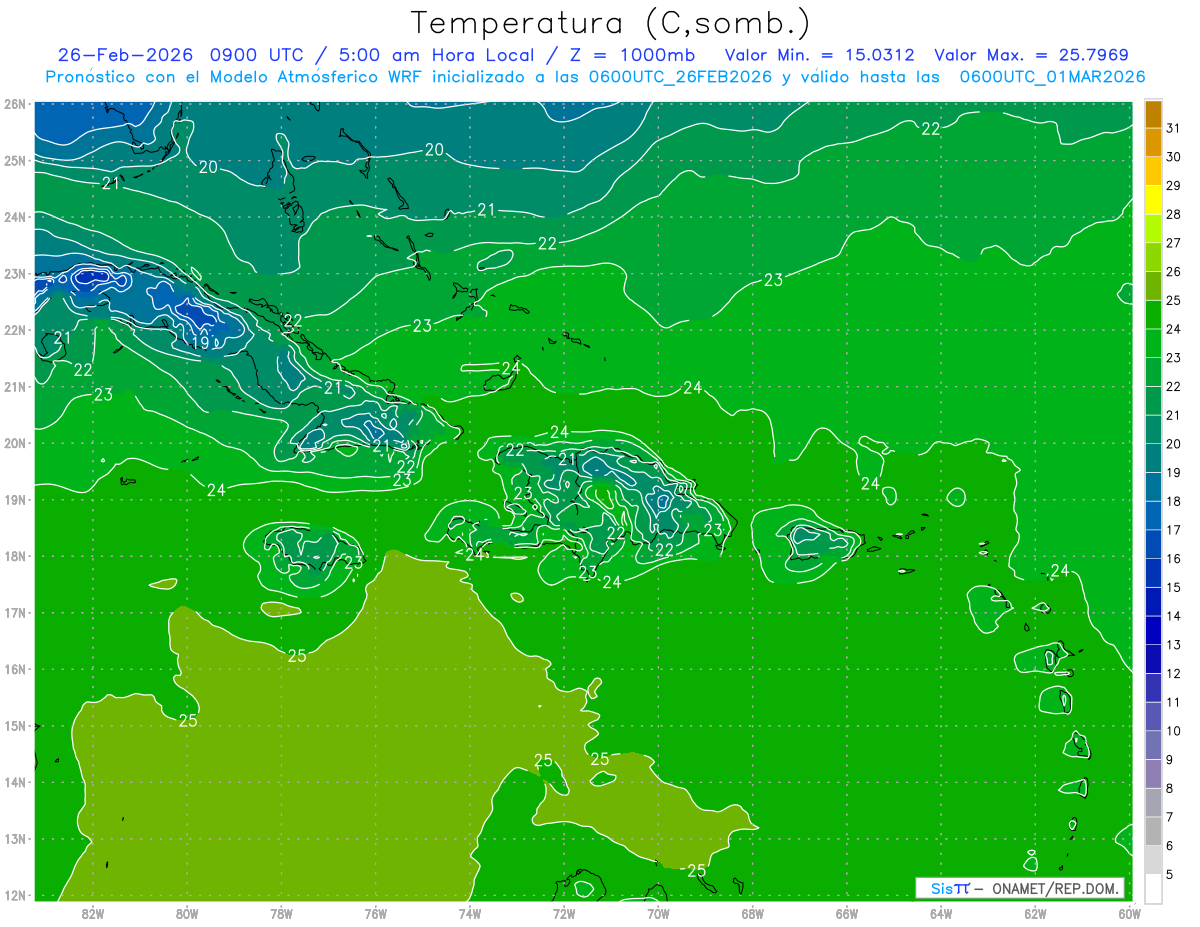The image size is (1200, 927).
Task: Click the '62W' longitude axis label
Action: [x=1035, y=912]
